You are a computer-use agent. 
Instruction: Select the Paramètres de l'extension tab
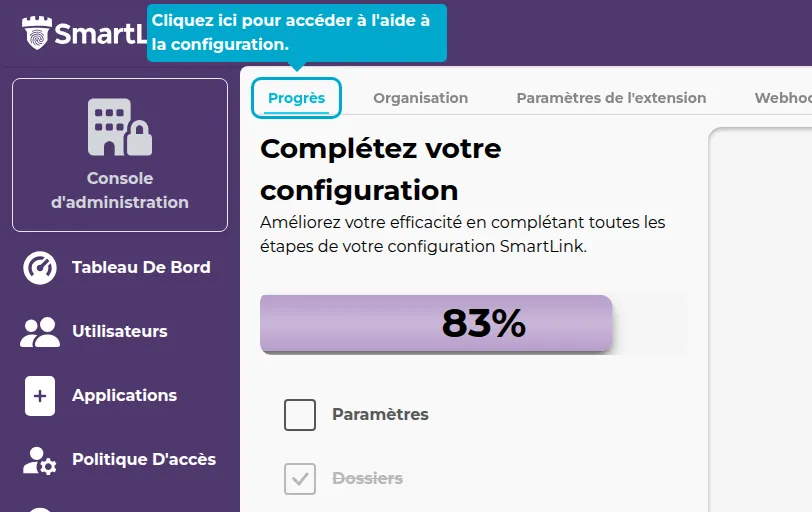(x=611, y=98)
